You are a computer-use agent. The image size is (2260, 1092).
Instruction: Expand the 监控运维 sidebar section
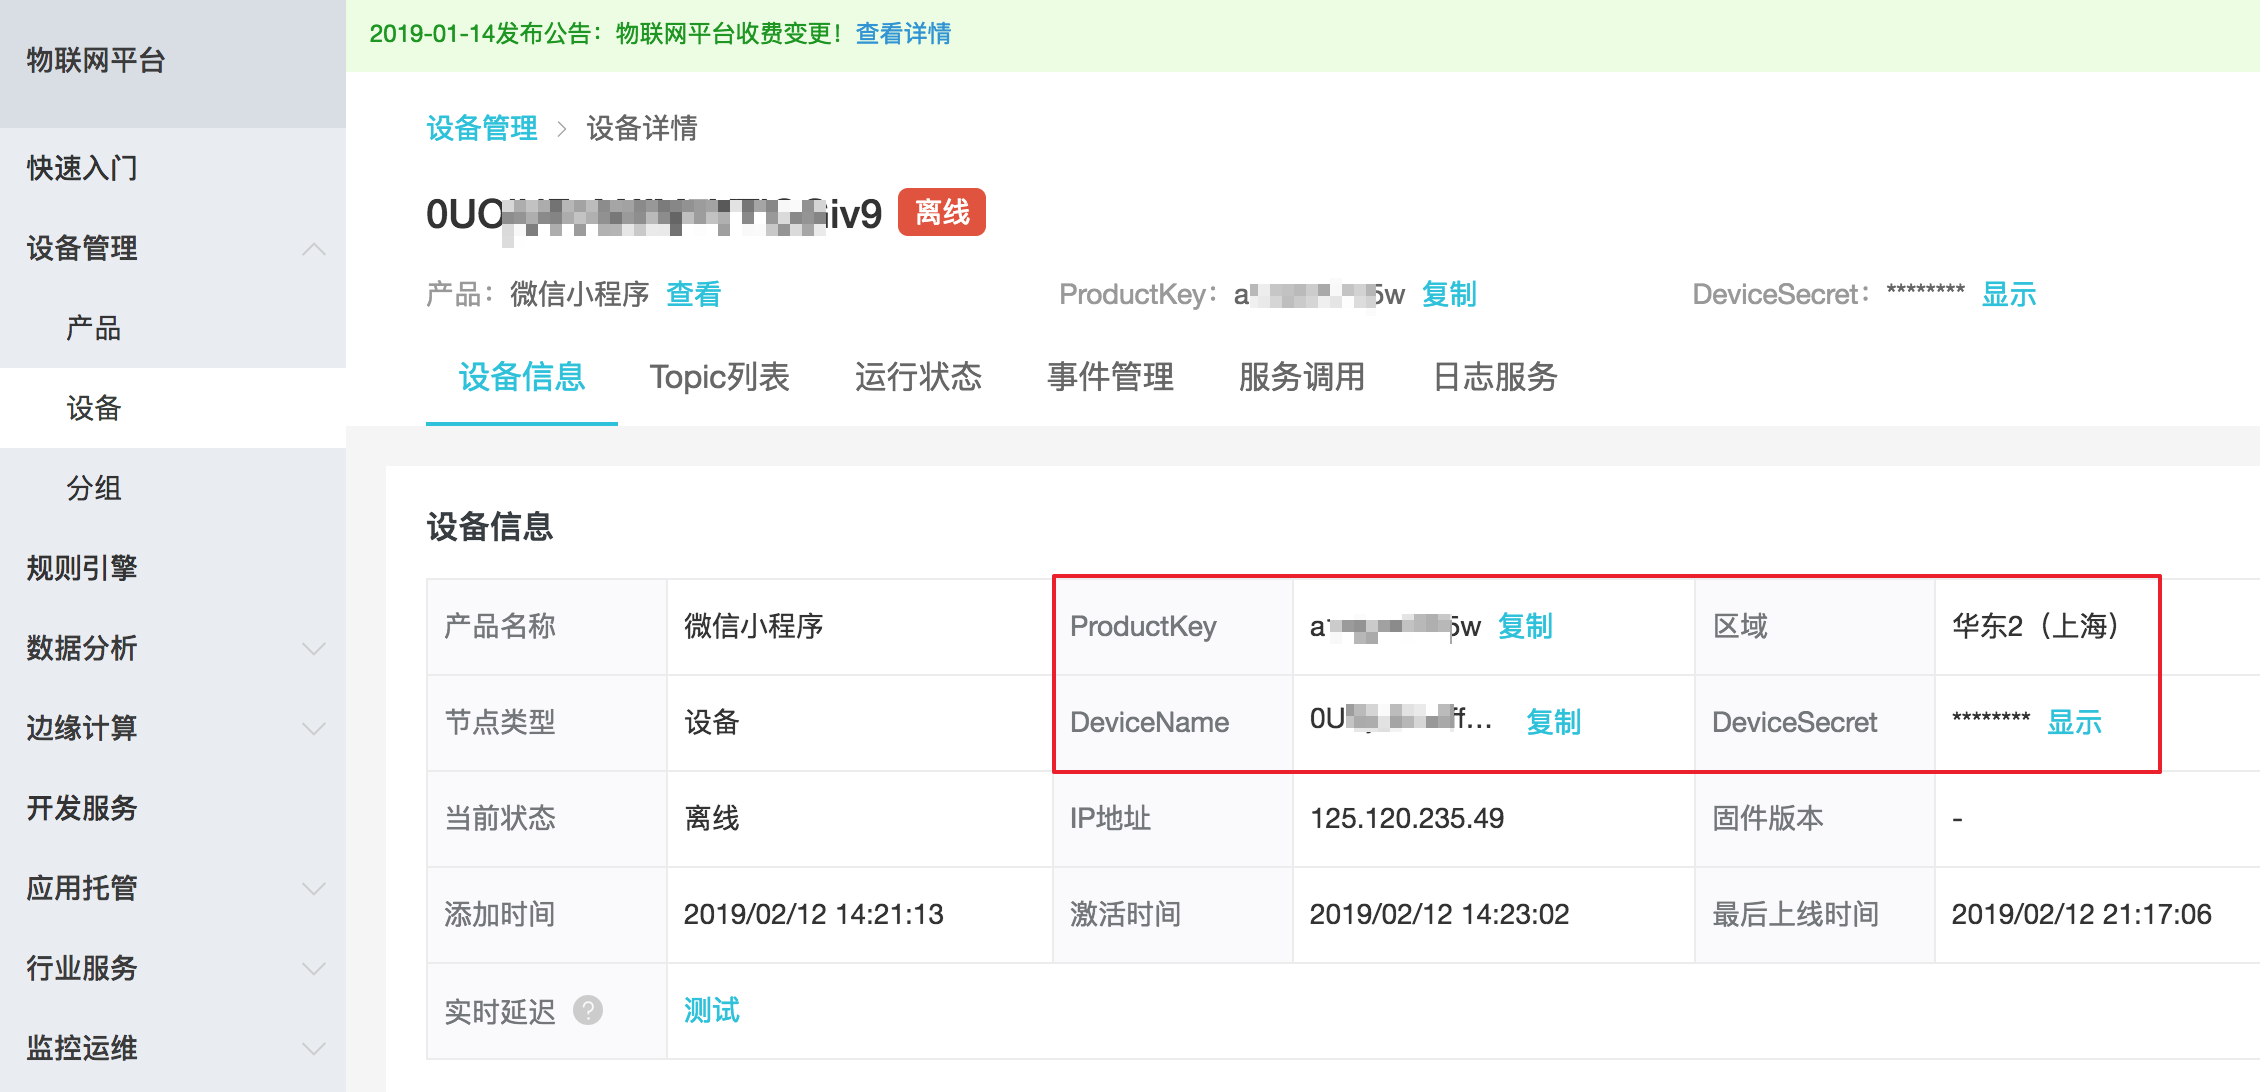[313, 1048]
